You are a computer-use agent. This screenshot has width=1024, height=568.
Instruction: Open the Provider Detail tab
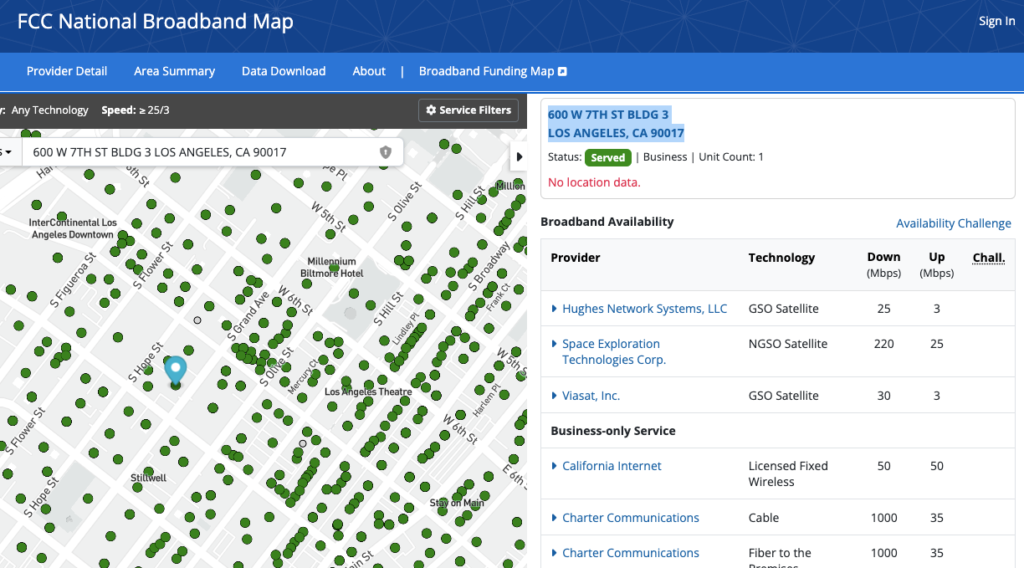[67, 71]
